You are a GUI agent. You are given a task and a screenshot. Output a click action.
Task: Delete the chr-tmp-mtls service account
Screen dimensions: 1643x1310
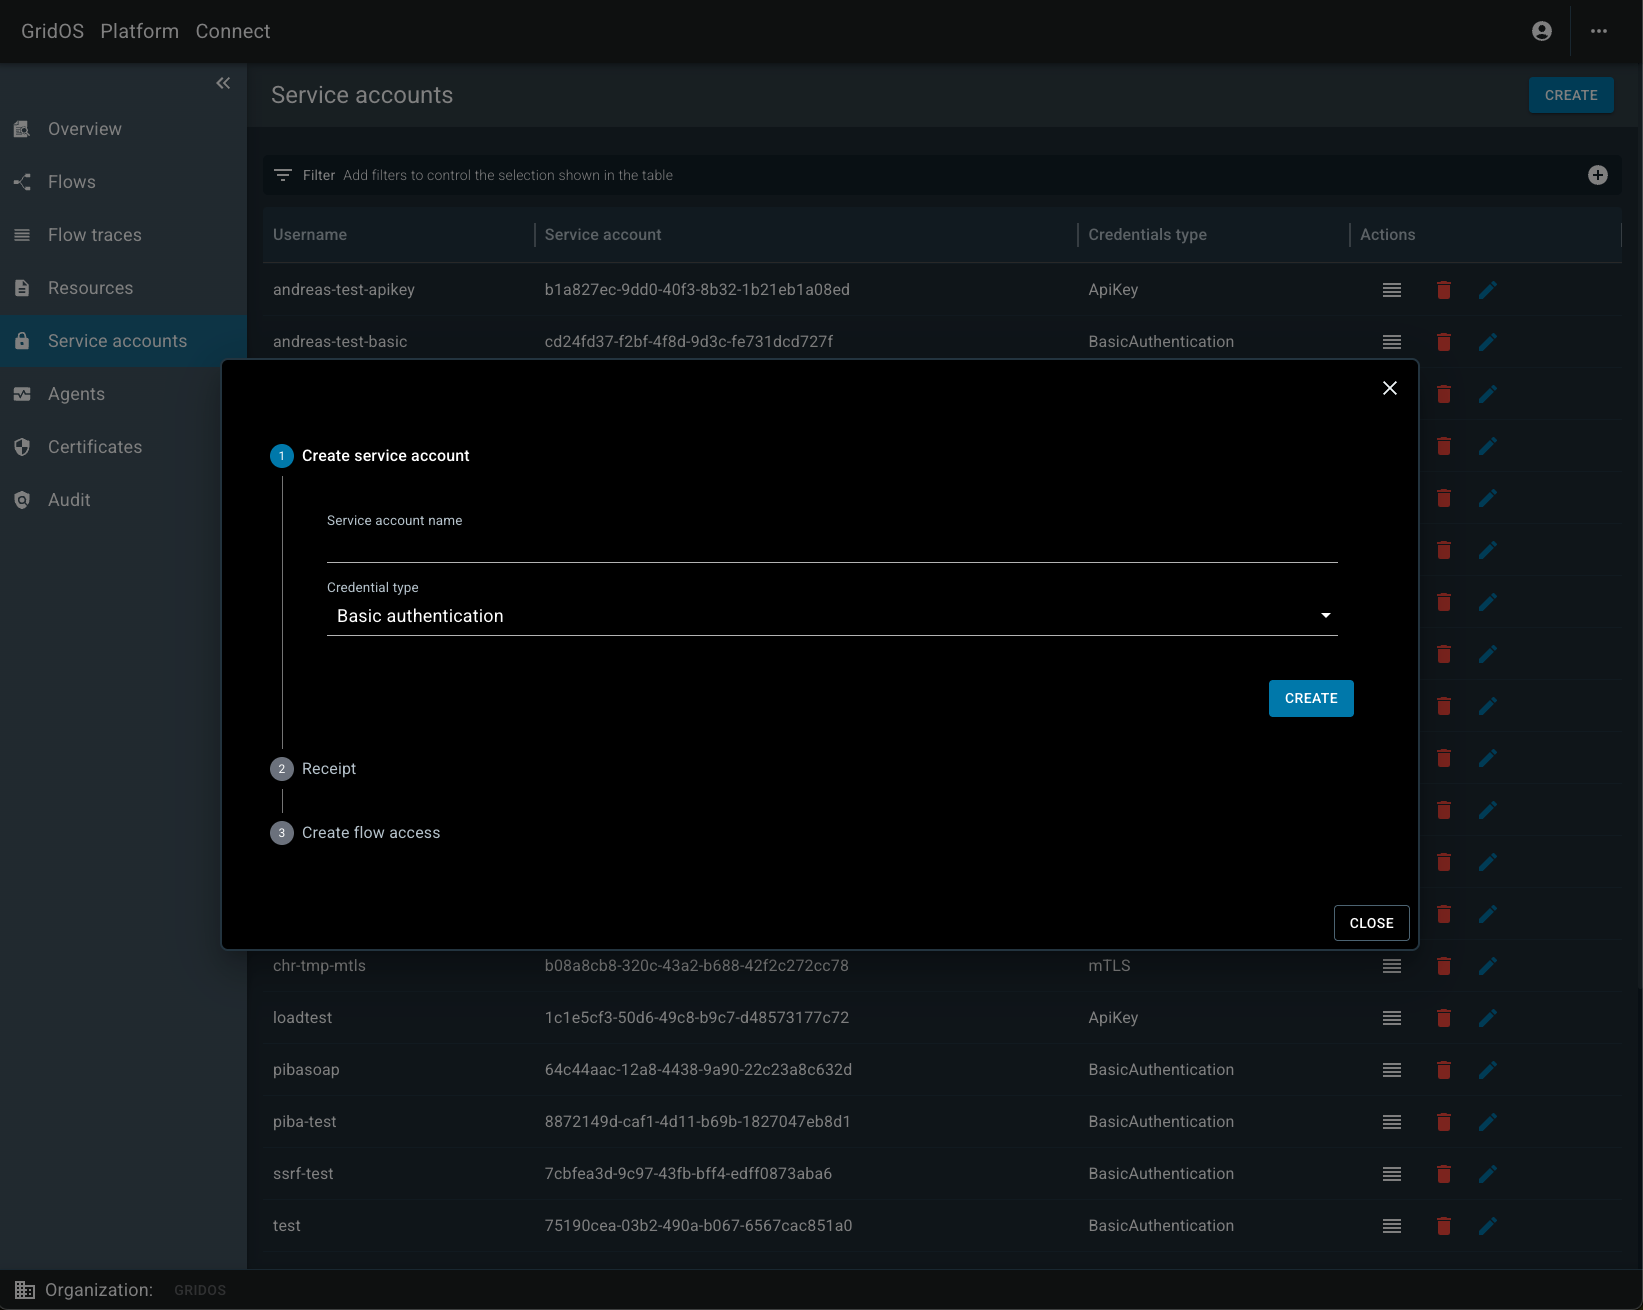1443,965
